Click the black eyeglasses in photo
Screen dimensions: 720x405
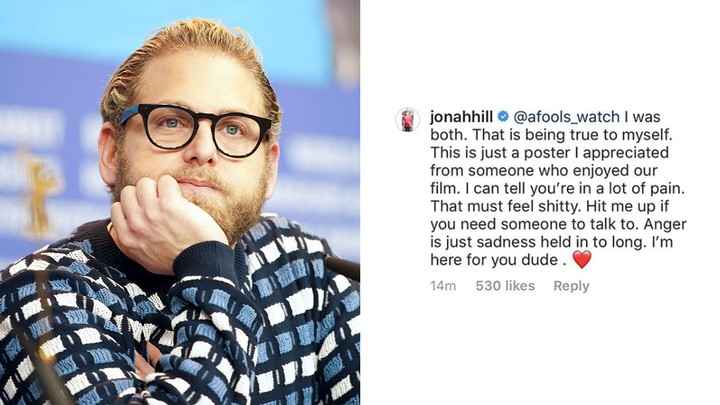point(196,129)
